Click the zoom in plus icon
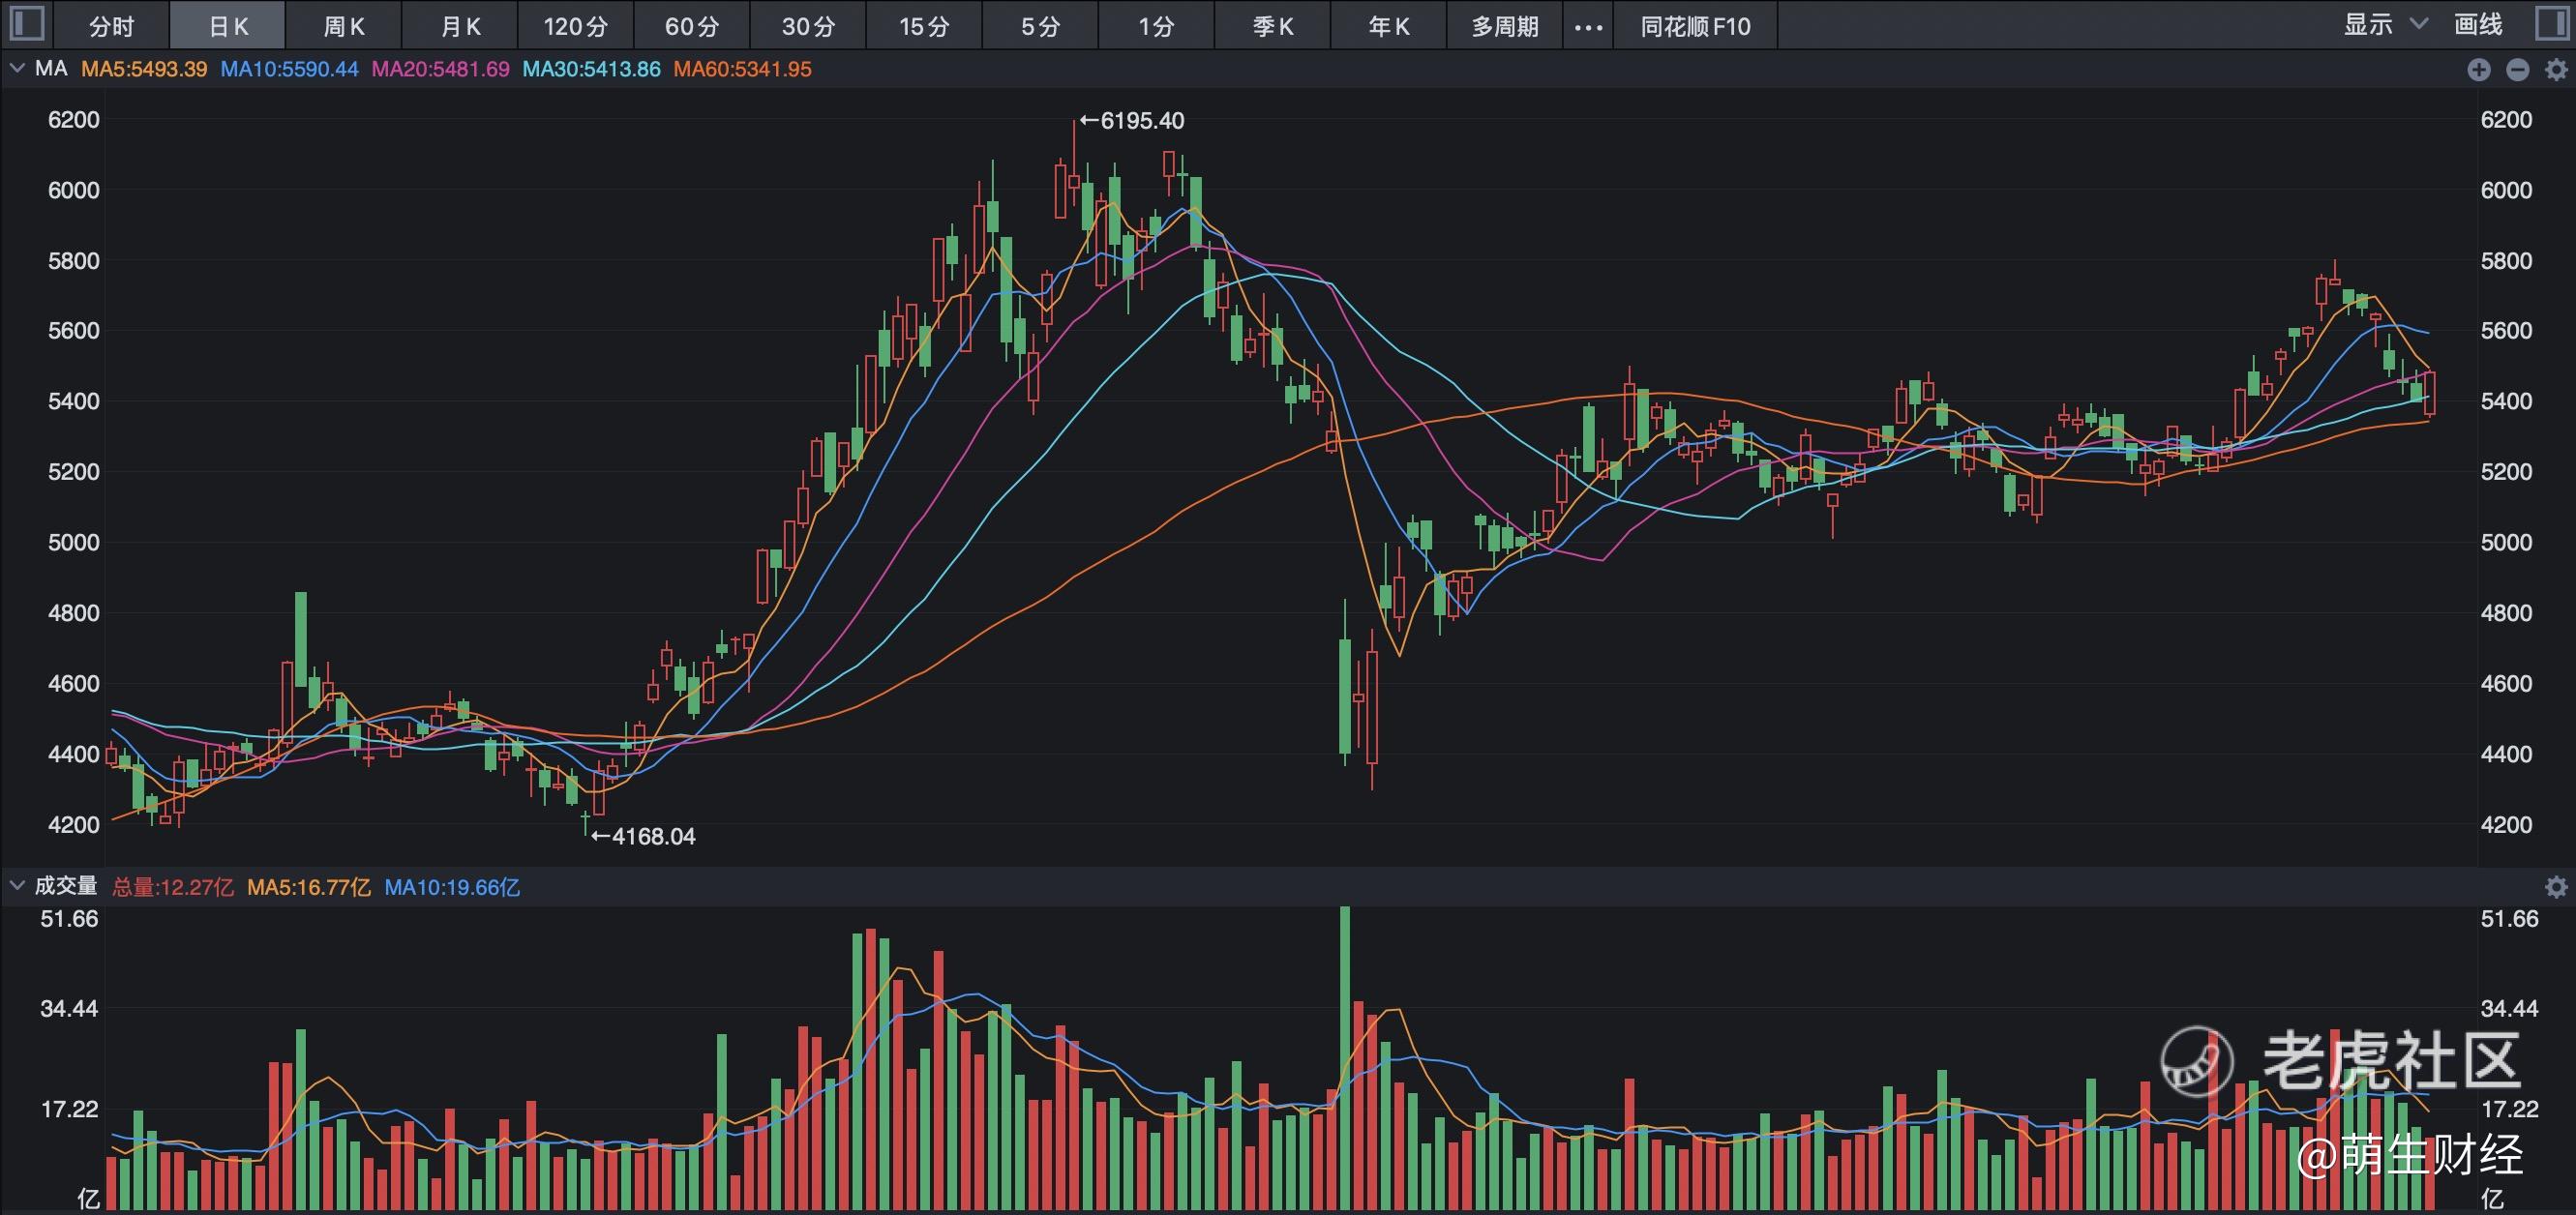Image resolution: width=2576 pixels, height=1215 pixels. (2479, 70)
